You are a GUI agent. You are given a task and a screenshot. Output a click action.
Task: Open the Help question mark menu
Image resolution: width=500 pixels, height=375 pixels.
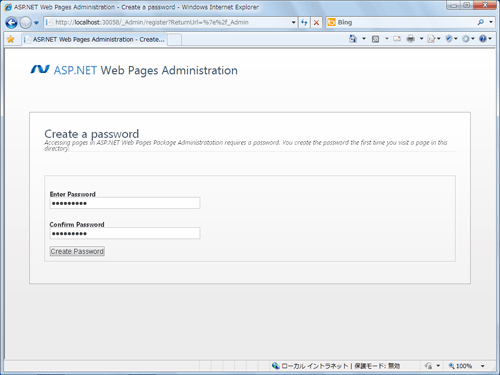[x=485, y=39]
